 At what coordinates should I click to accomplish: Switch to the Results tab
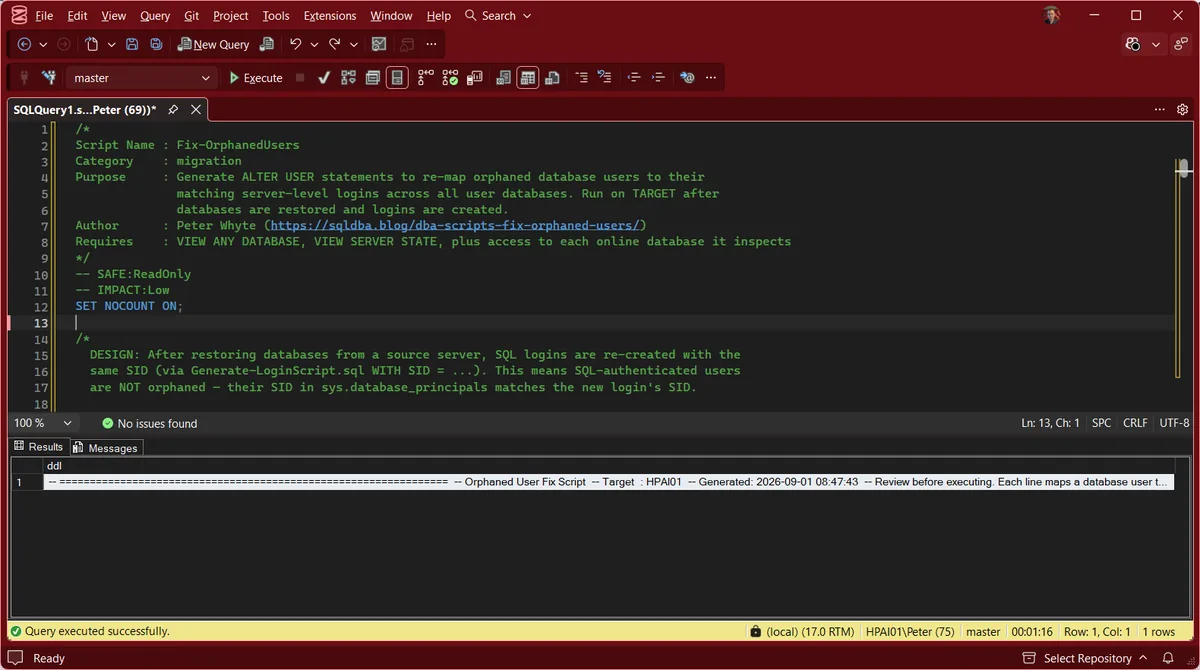[x=39, y=447]
